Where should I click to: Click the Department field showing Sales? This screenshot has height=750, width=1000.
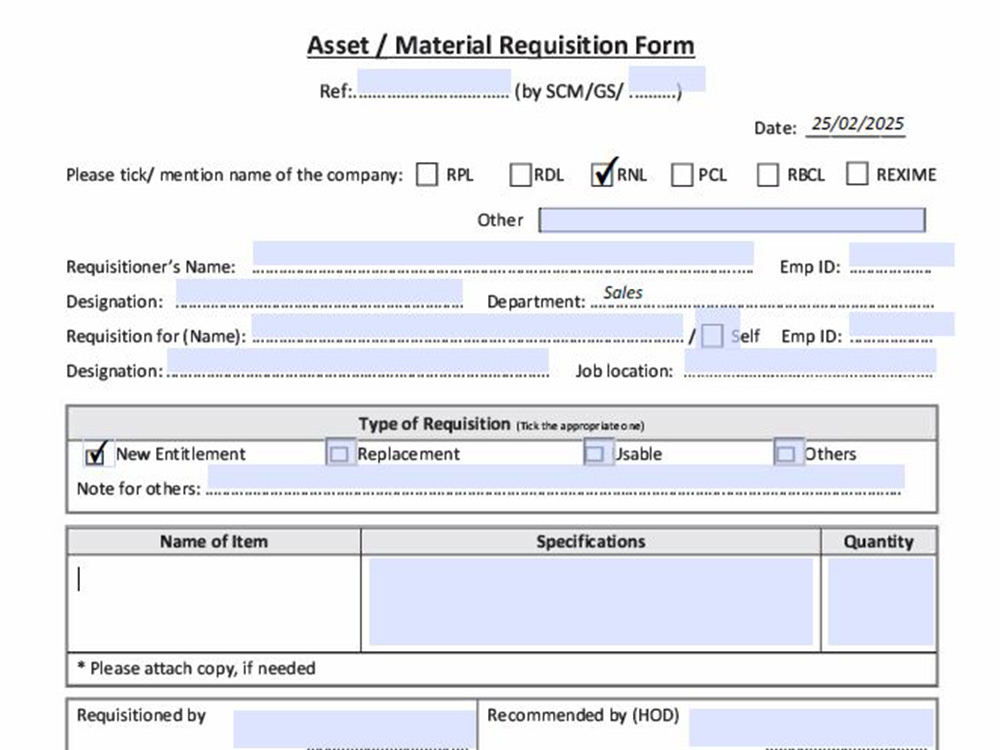coord(762,295)
